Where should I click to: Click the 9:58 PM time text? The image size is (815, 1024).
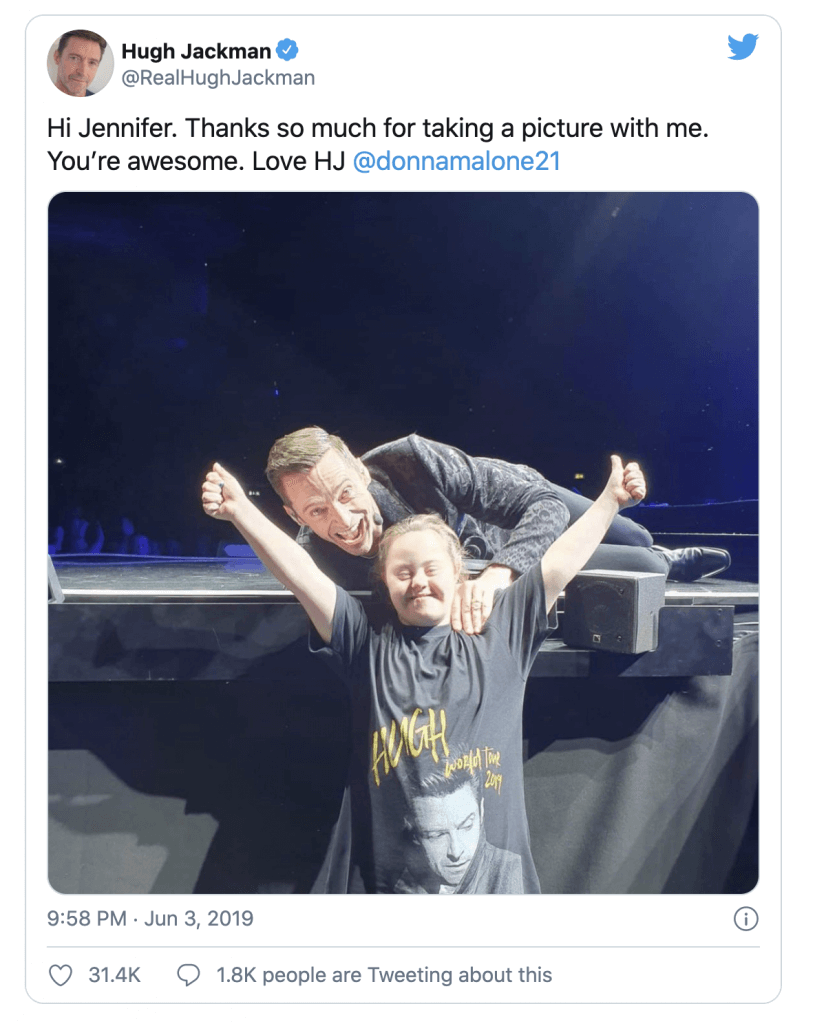[x=86, y=919]
